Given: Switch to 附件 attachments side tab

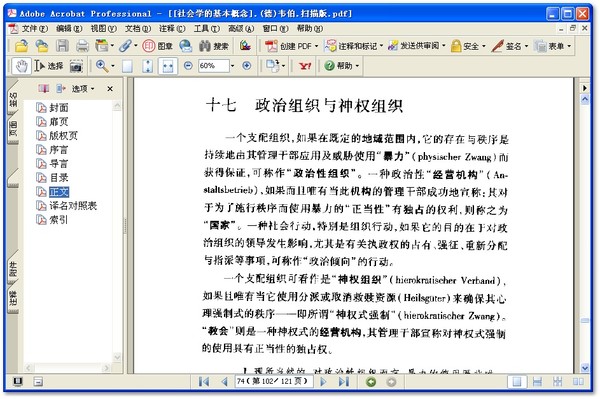Looking at the screenshot, I should pos(13,269).
